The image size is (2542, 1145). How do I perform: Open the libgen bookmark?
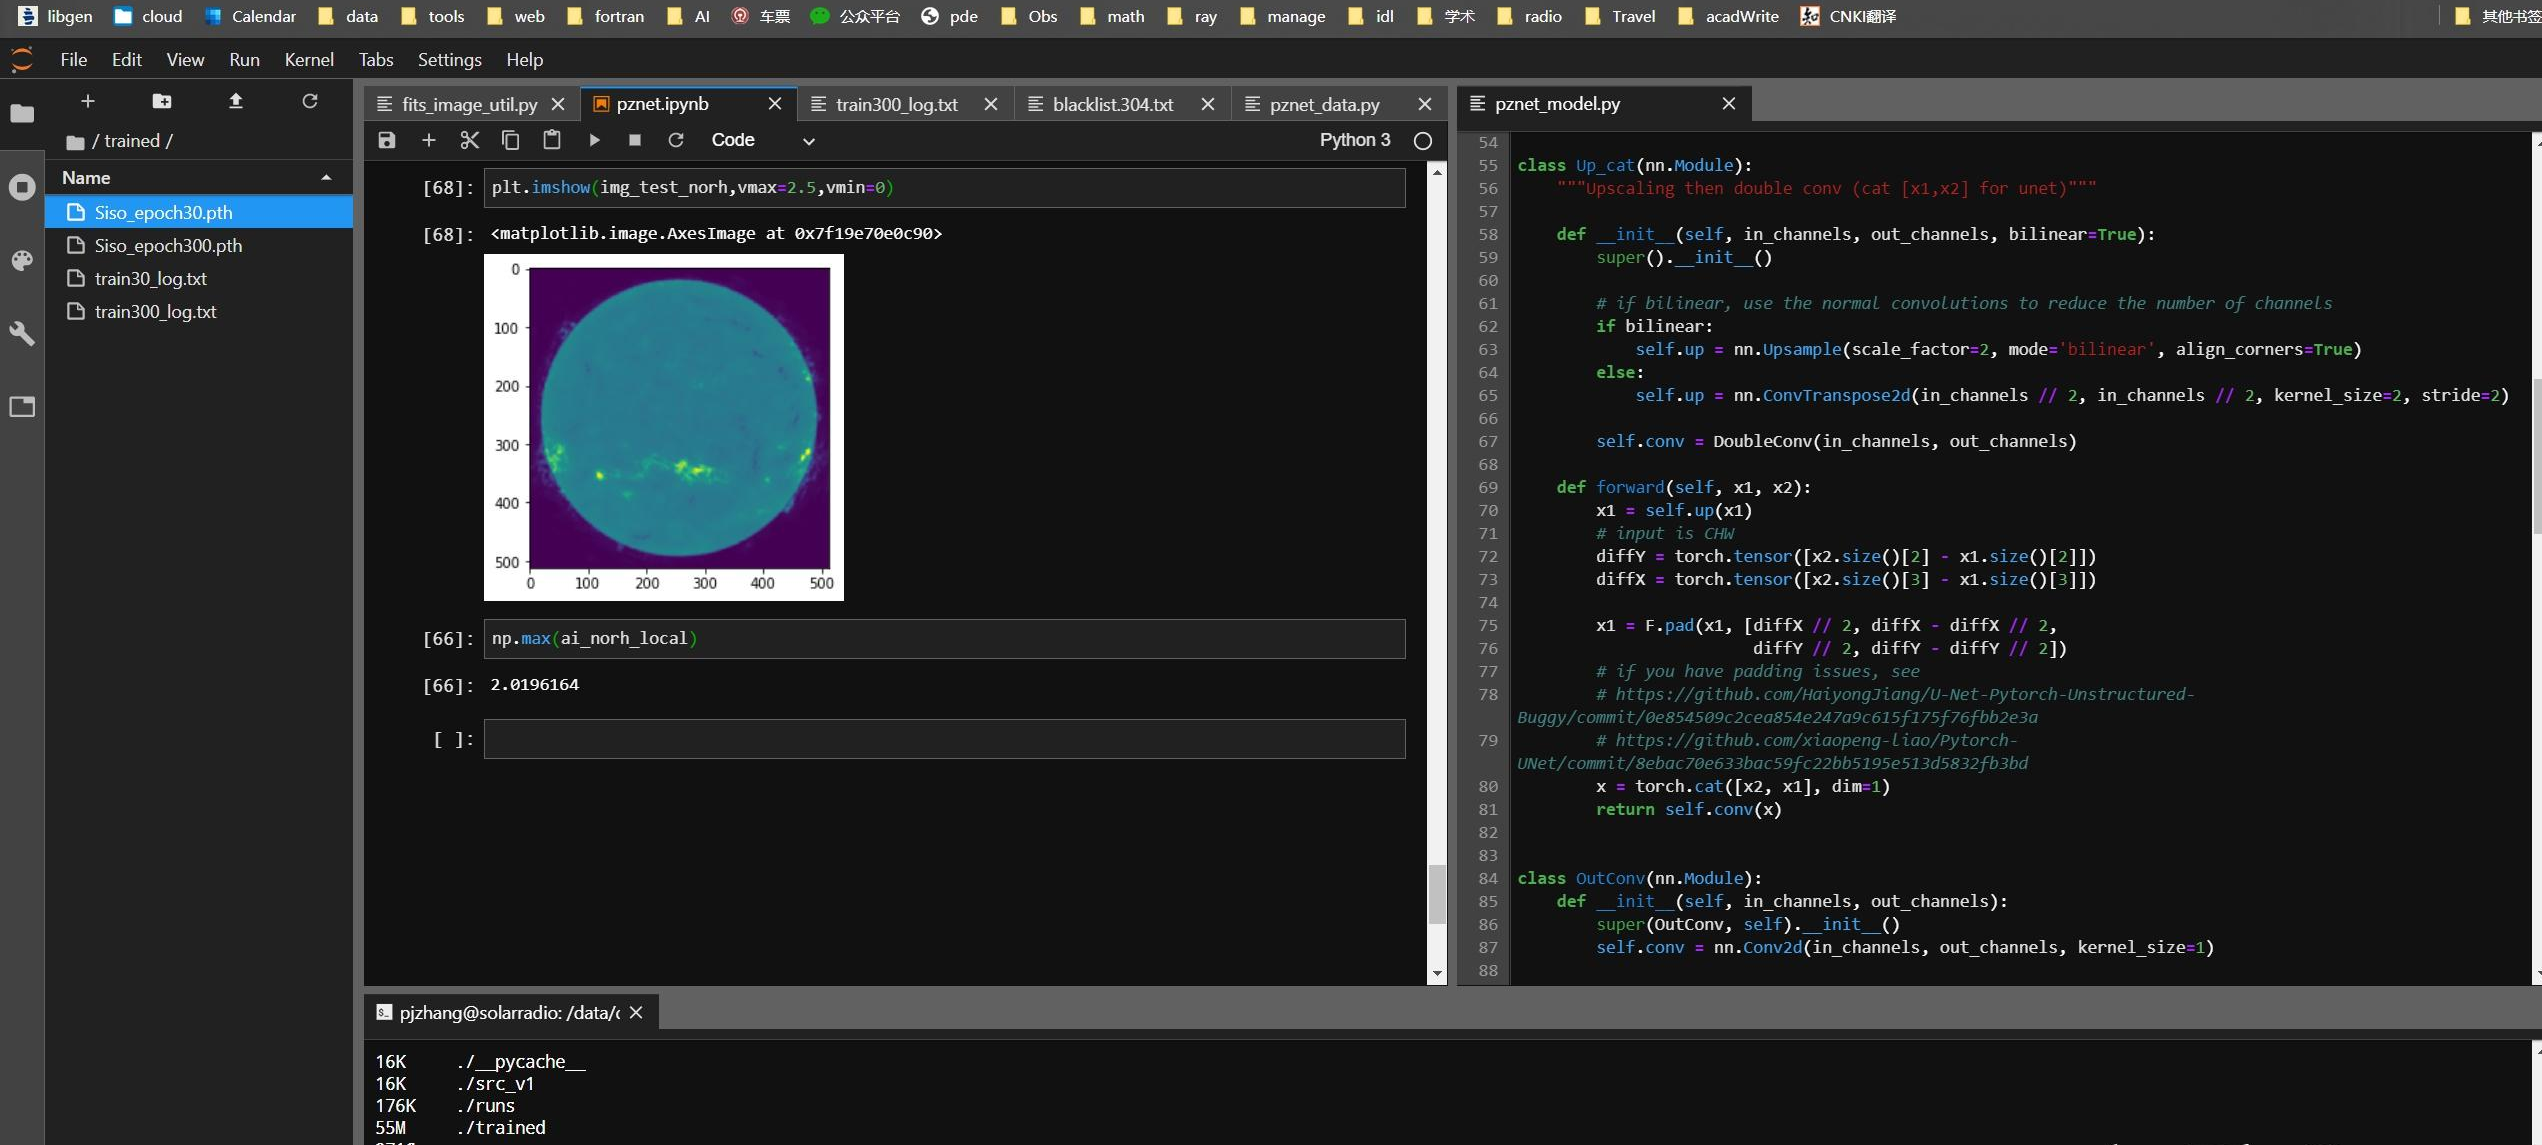click(56, 16)
